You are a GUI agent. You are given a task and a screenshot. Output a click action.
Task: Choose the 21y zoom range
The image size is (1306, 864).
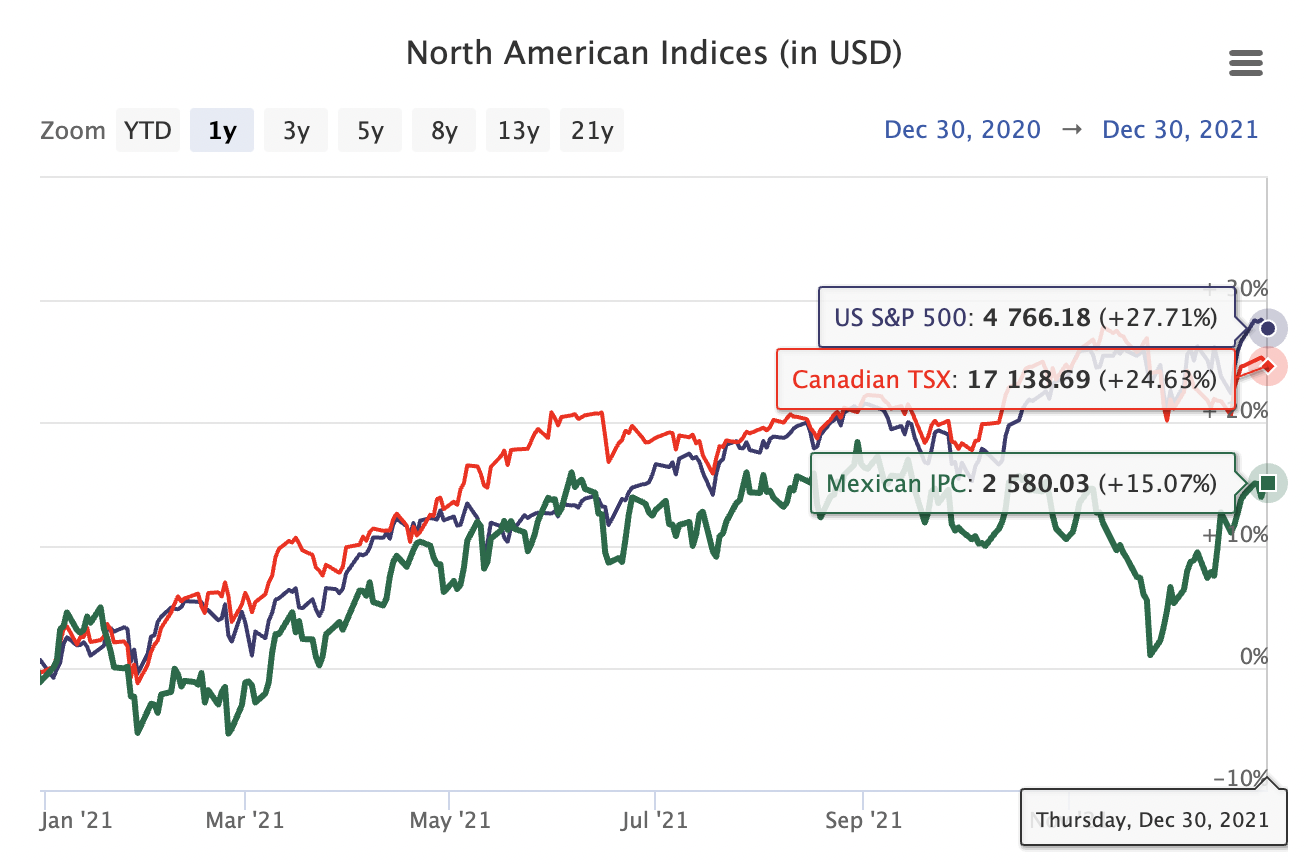tap(592, 130)
